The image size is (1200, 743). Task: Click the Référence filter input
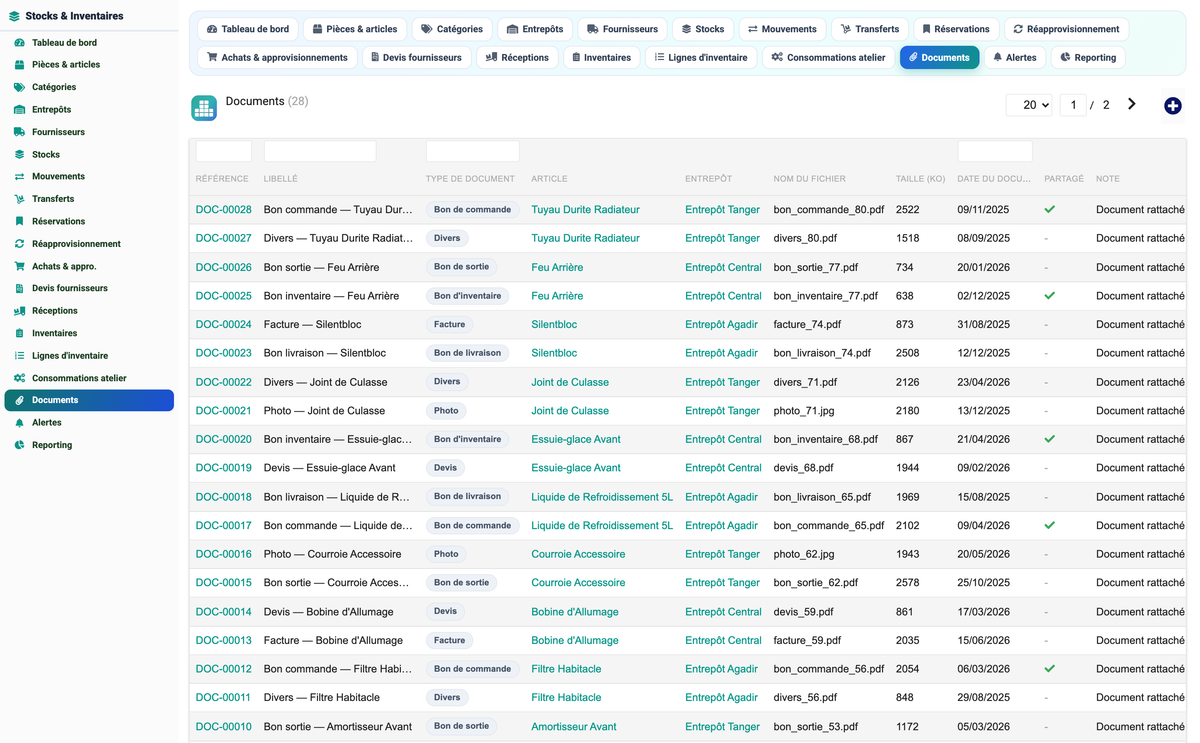pyautogui.click(x=224, y=151)
